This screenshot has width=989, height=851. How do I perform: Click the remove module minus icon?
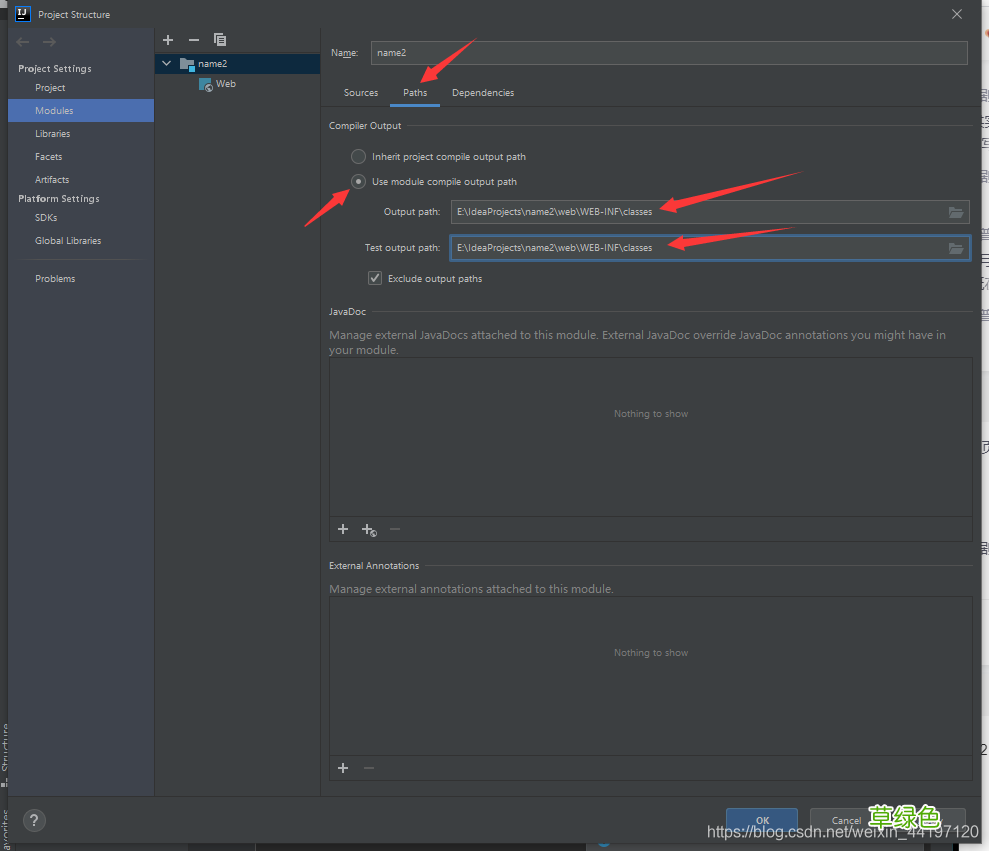[194, 40]
